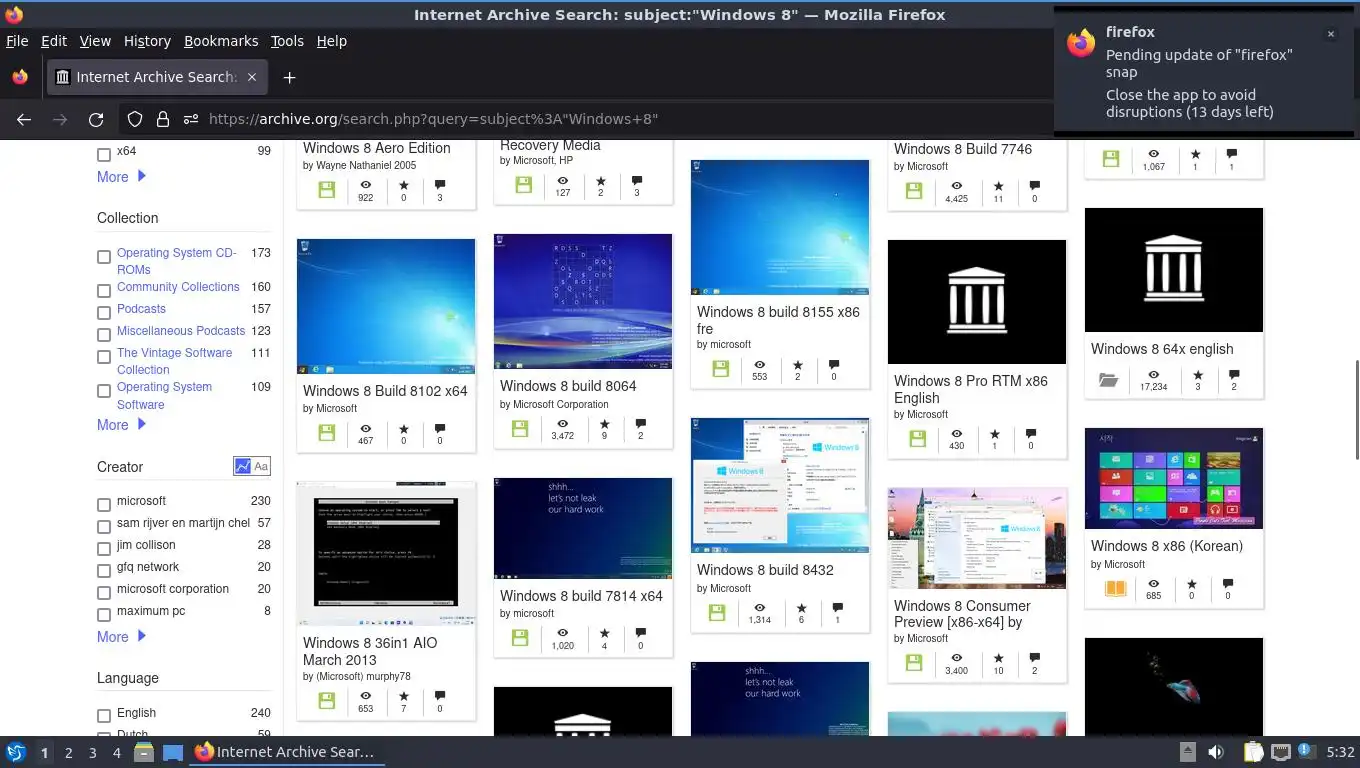Open the Windows 8 x86 (Korean) Start screen thumbnail
The width and height of the screenshot is (1360, 768).
pyautogui.click(x=1174, y=478)
